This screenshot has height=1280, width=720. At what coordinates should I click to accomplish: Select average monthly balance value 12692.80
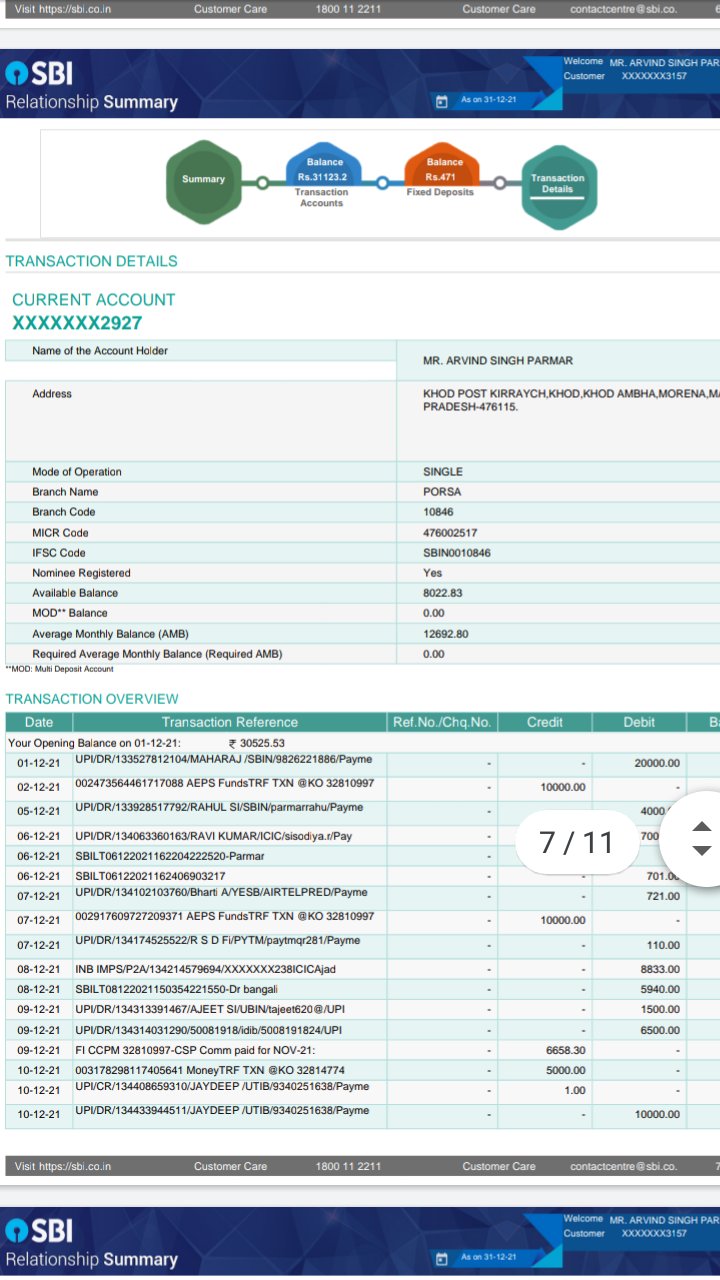coord(446,634)
